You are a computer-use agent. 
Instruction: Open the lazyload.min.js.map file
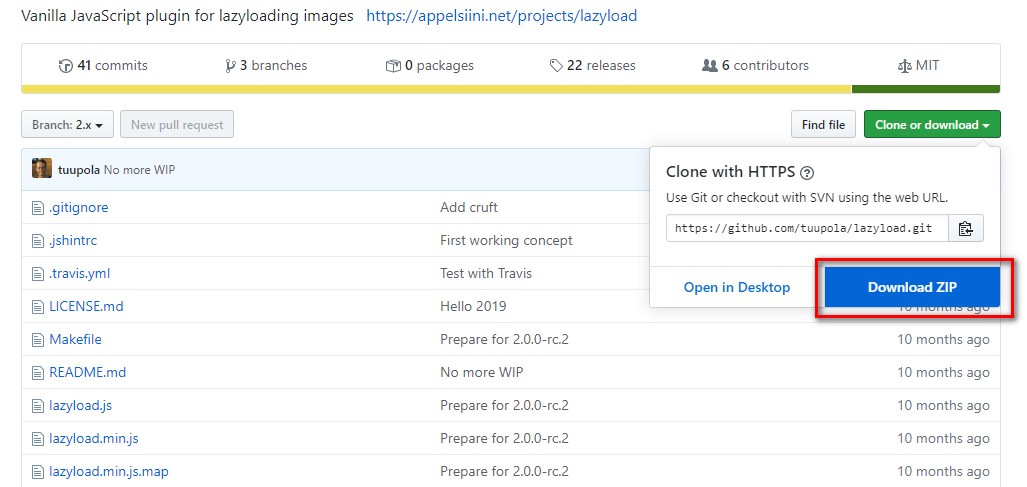coord(109,471)
